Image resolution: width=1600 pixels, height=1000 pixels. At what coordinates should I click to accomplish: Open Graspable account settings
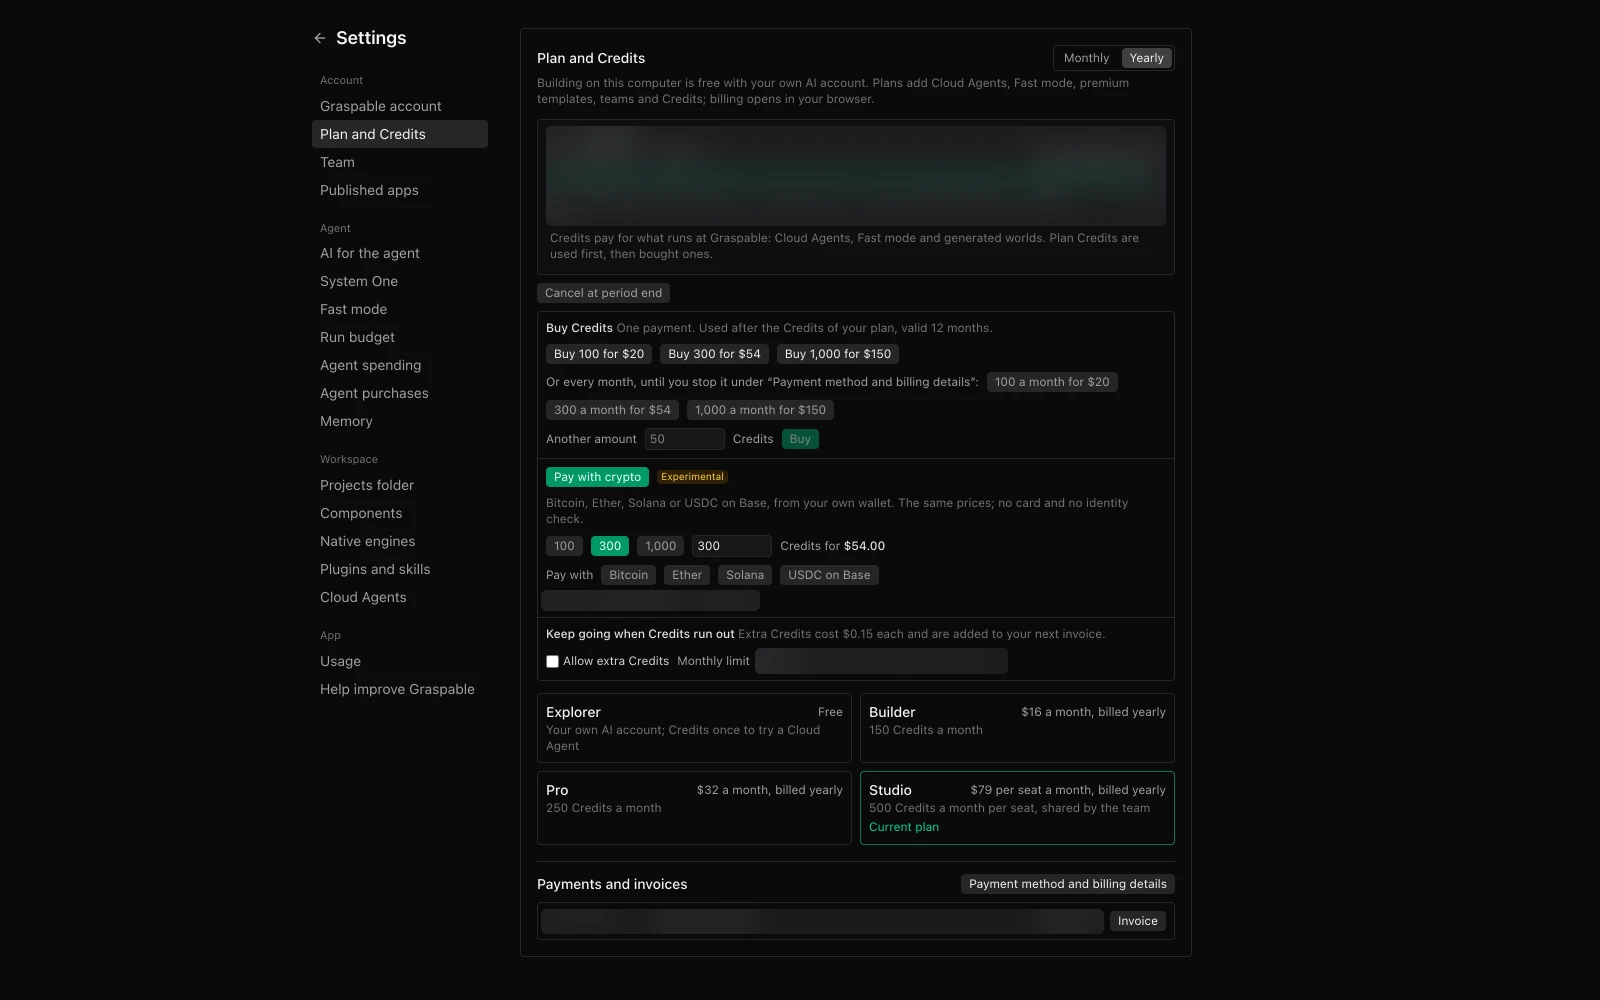pyautogui.click(x=400, y=106)
